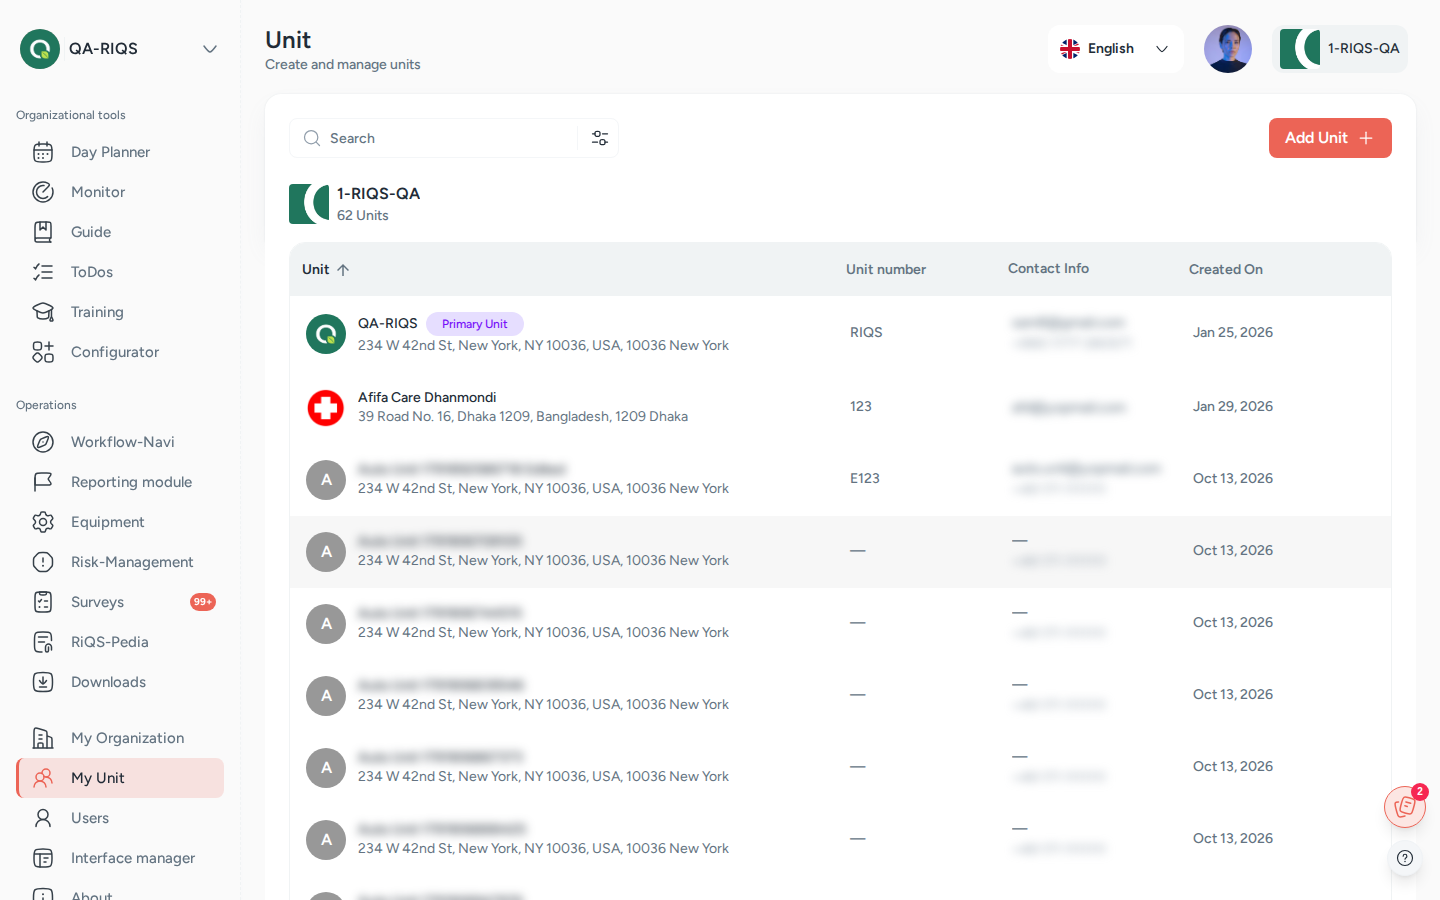Click the Users person icon
Screen dimensions: 1440x900
tap(43, 818)
